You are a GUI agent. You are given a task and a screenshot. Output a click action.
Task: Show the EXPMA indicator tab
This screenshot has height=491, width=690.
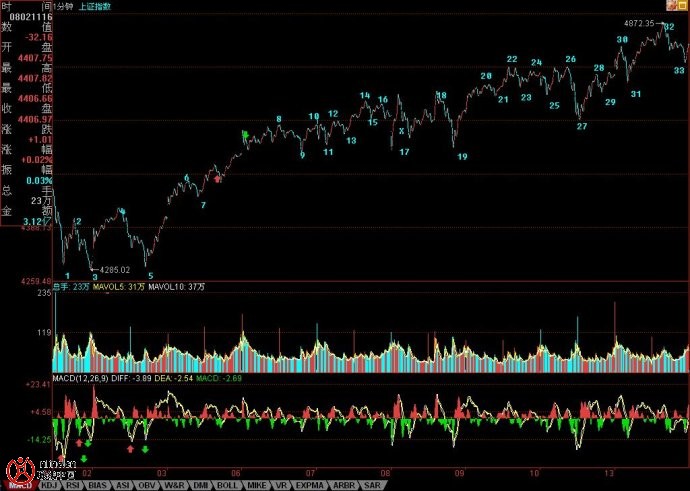pyautogui.click(x=305, y=485)
